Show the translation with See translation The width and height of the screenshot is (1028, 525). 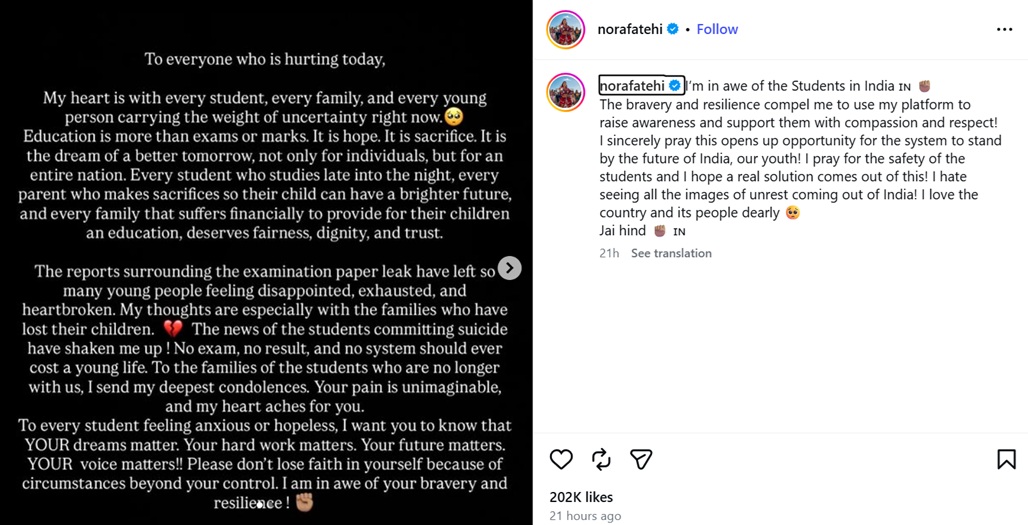pos(671,253)
